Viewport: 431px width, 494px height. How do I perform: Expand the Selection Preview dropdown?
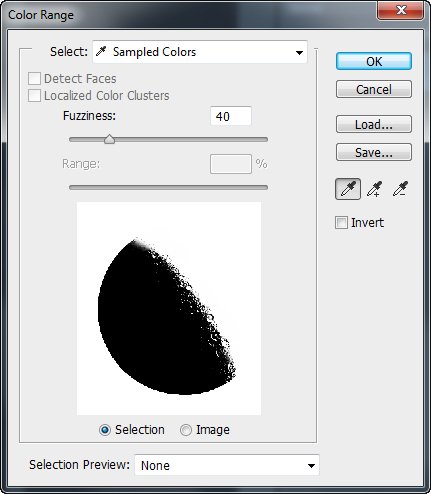coord(227,465)
